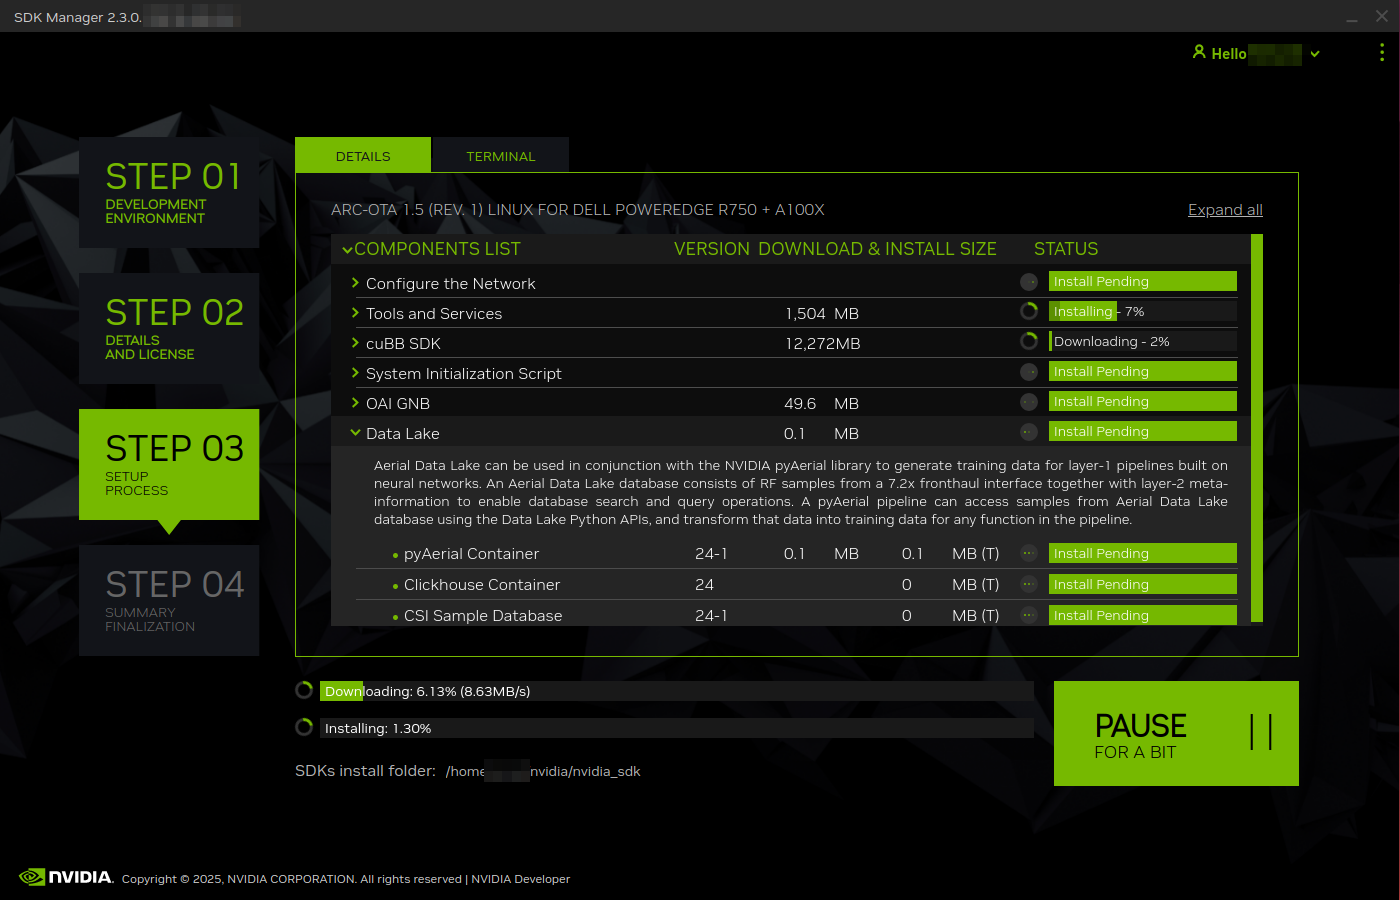Screen dimensions: 1400x900
Task: Select the pyAerial Container item
Action: [471, 554]
